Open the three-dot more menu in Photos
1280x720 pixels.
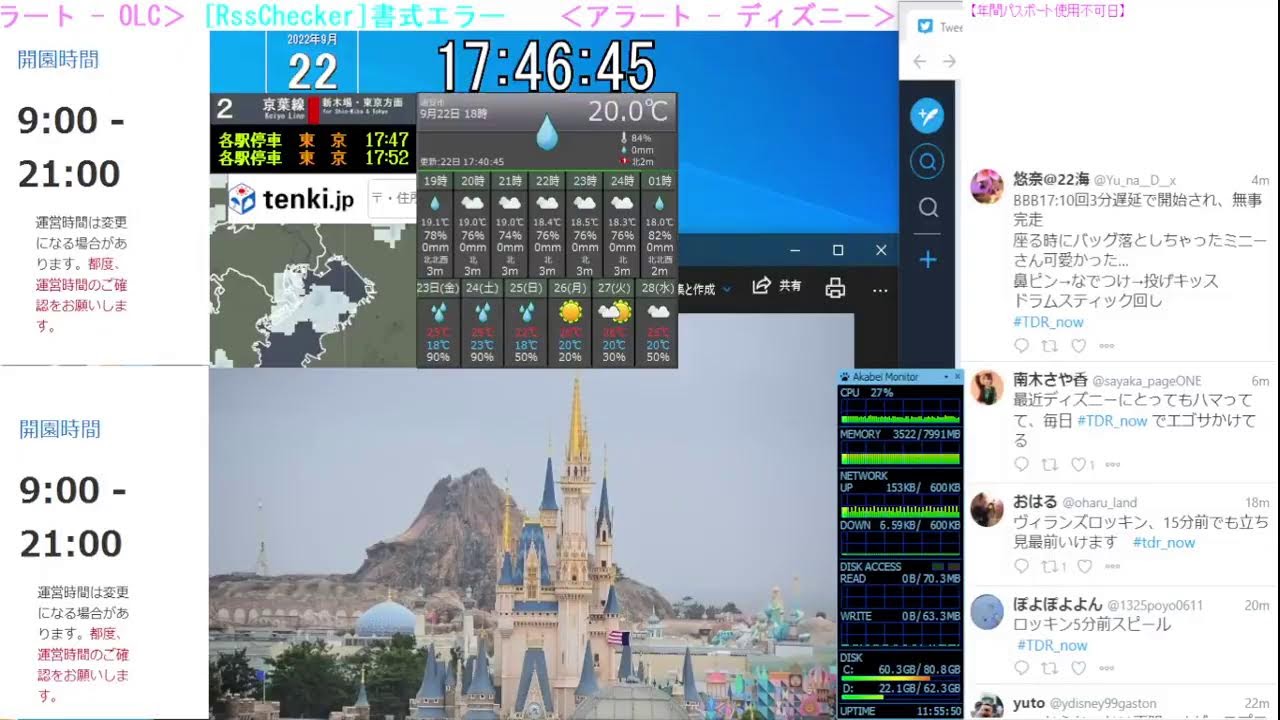880,290
